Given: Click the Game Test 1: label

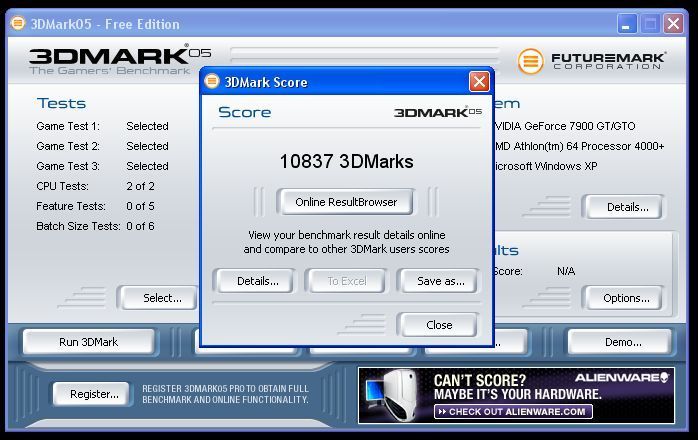Looking at the screenshot, I should [68, 126].
